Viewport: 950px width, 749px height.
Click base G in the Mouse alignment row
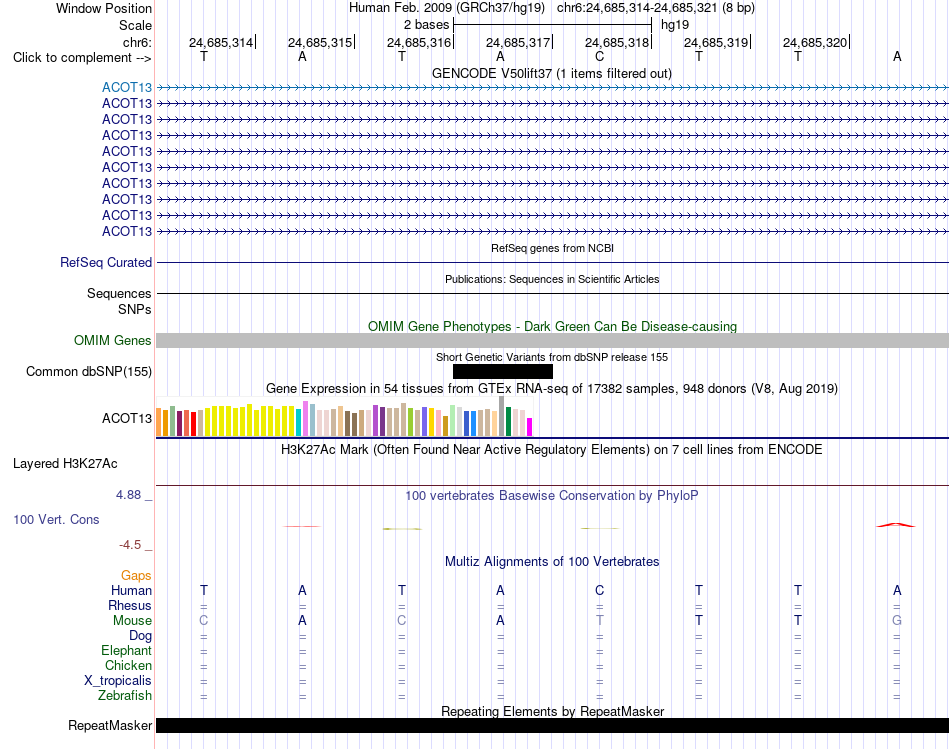tap(897, 620)
